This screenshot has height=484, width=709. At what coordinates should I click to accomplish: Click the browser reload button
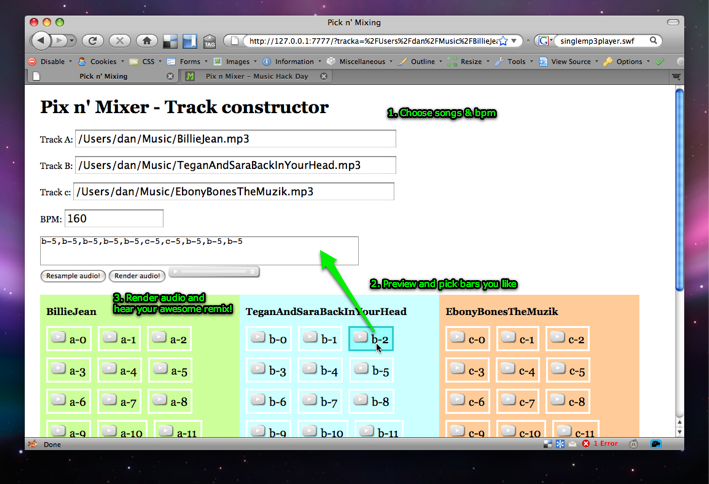coord(93,41)
